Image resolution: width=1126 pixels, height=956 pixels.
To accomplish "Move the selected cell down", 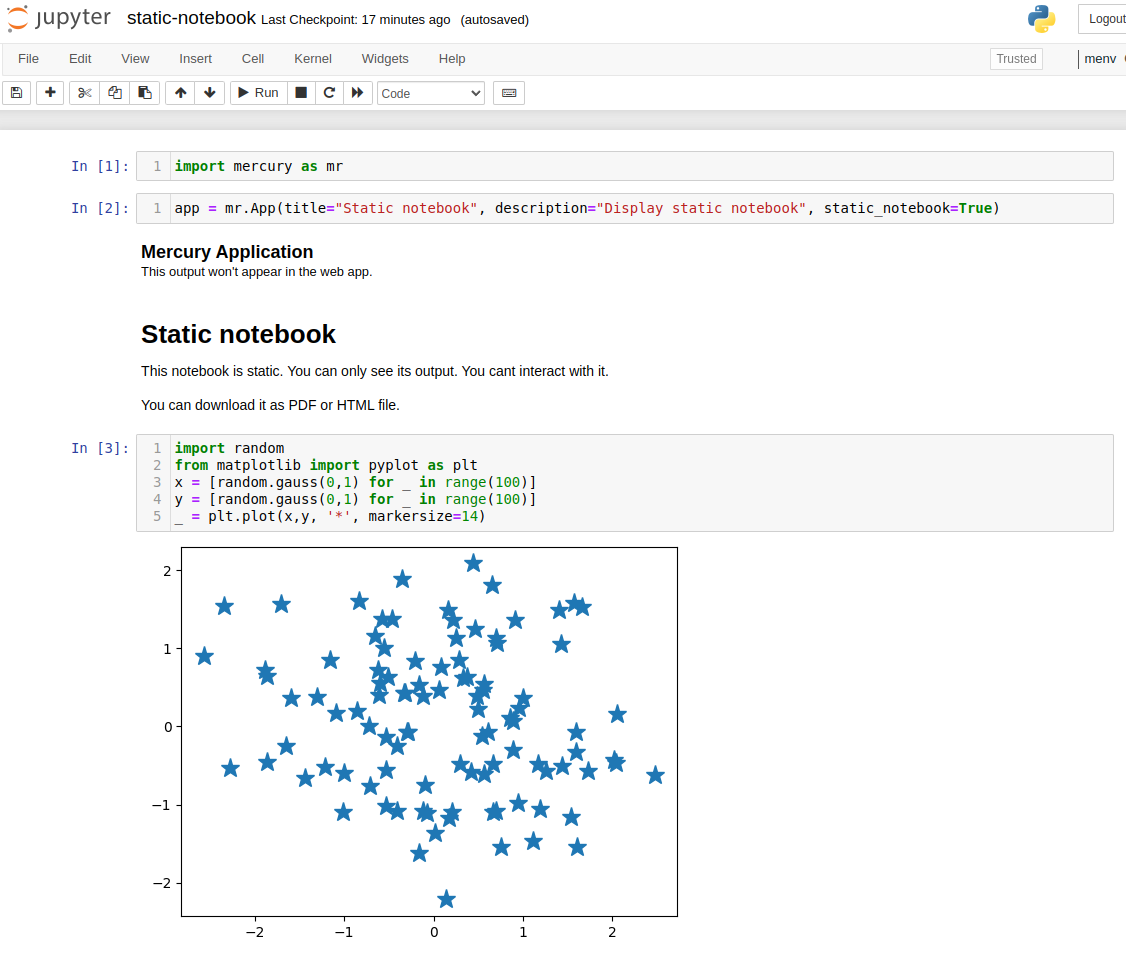I will click(x=209, y=93).
